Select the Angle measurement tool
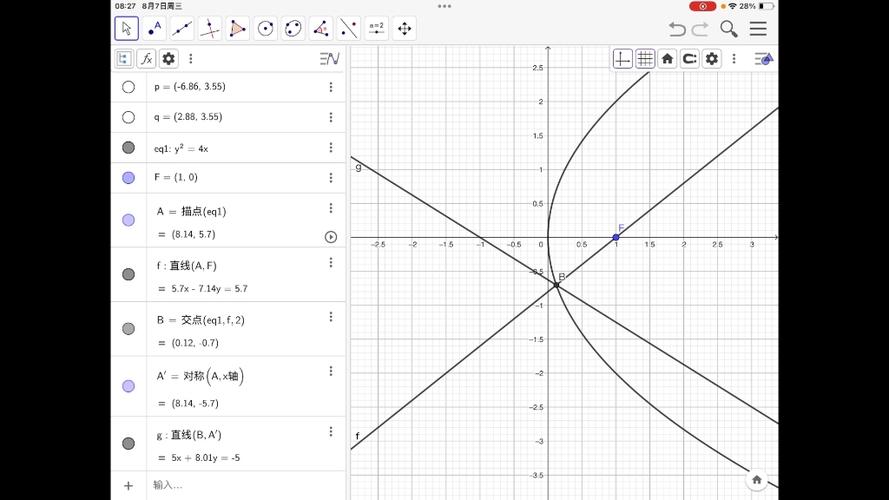 pos(321,28)
